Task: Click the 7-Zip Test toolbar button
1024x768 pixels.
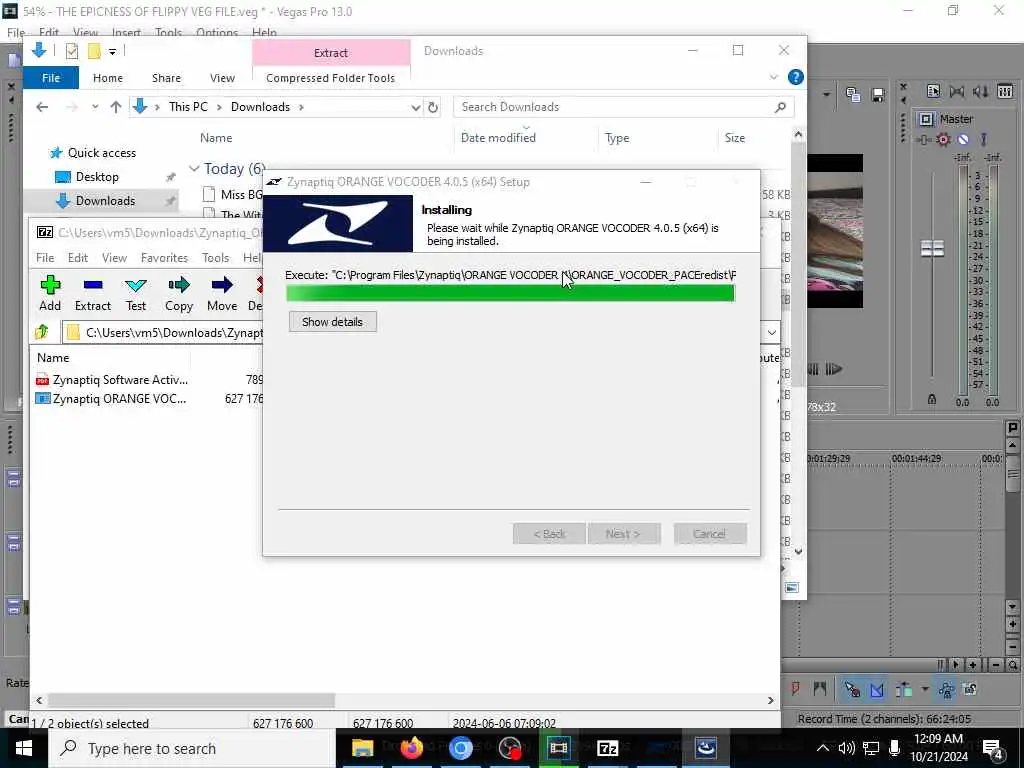Action: pyautogui.click(x=136, y=293)
